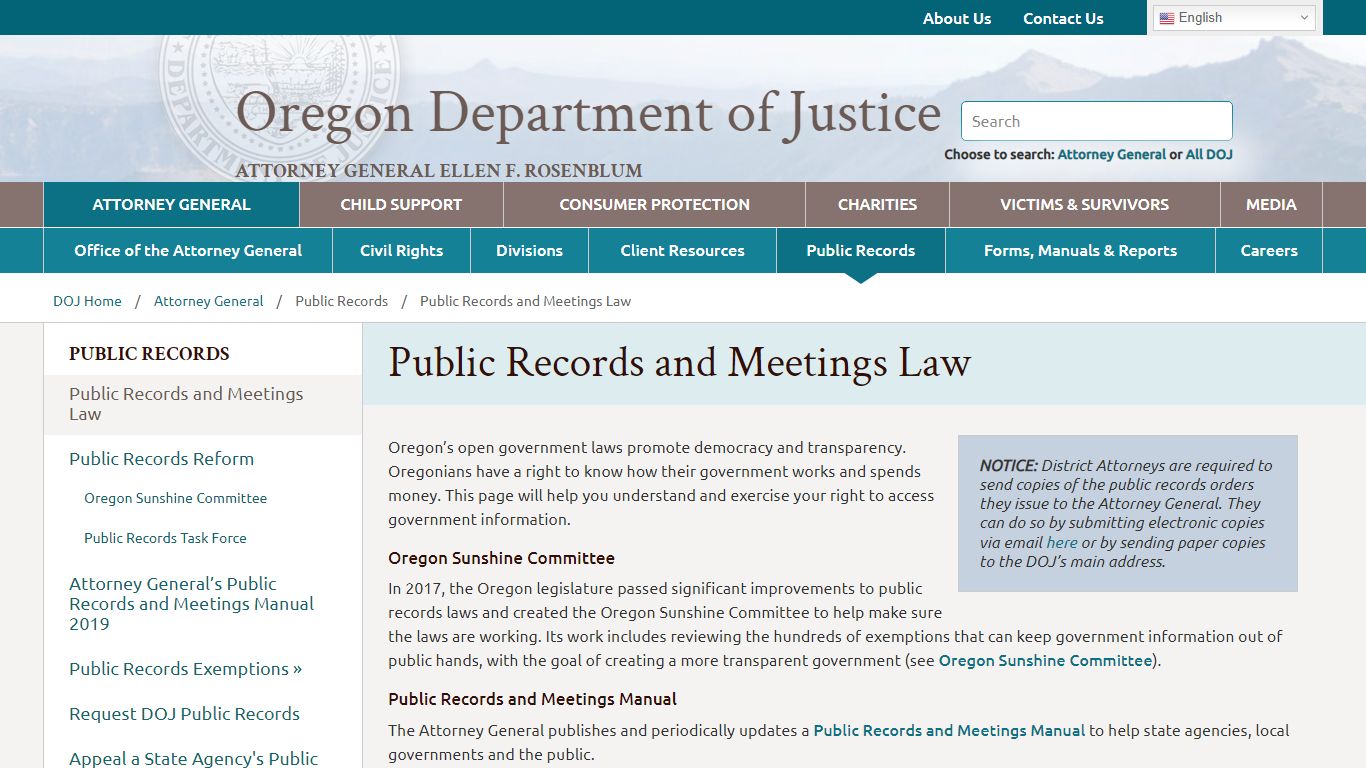
Task: Open the Client Resources submenu
Action: coord(682,250)
